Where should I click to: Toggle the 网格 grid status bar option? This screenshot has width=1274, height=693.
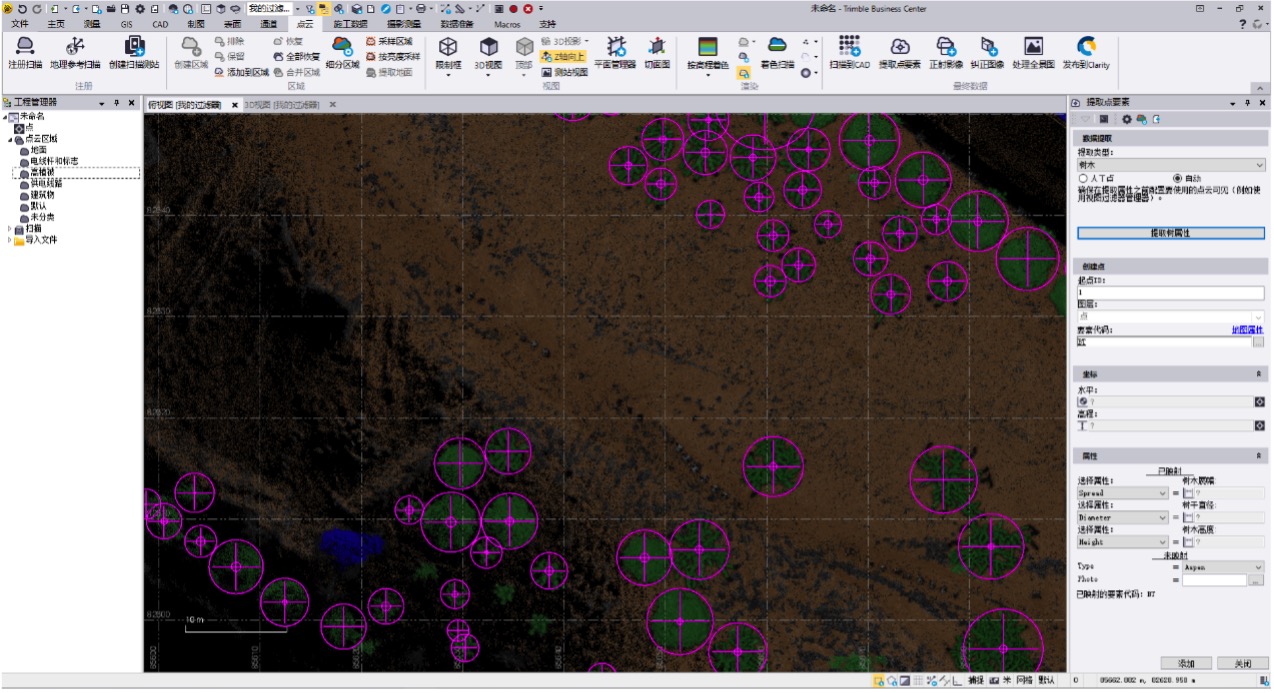[x=1024, y=680]
